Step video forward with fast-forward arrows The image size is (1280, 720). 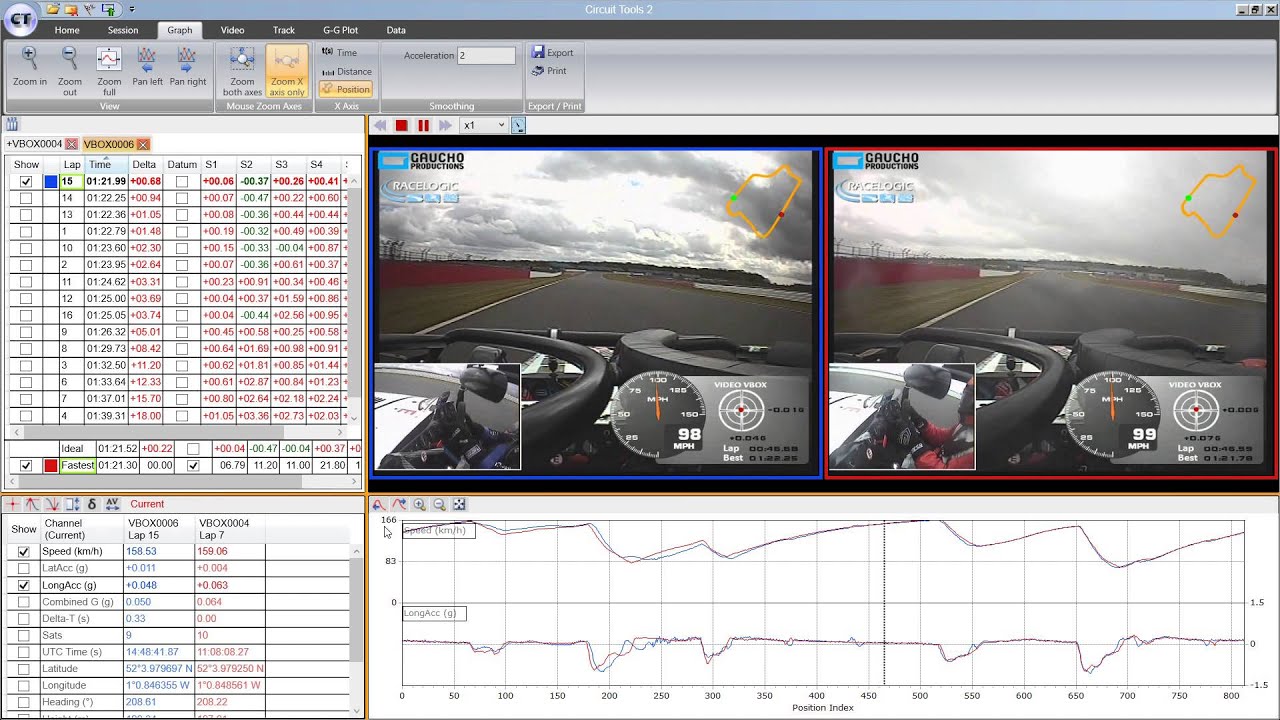click(x=445, y=125)
